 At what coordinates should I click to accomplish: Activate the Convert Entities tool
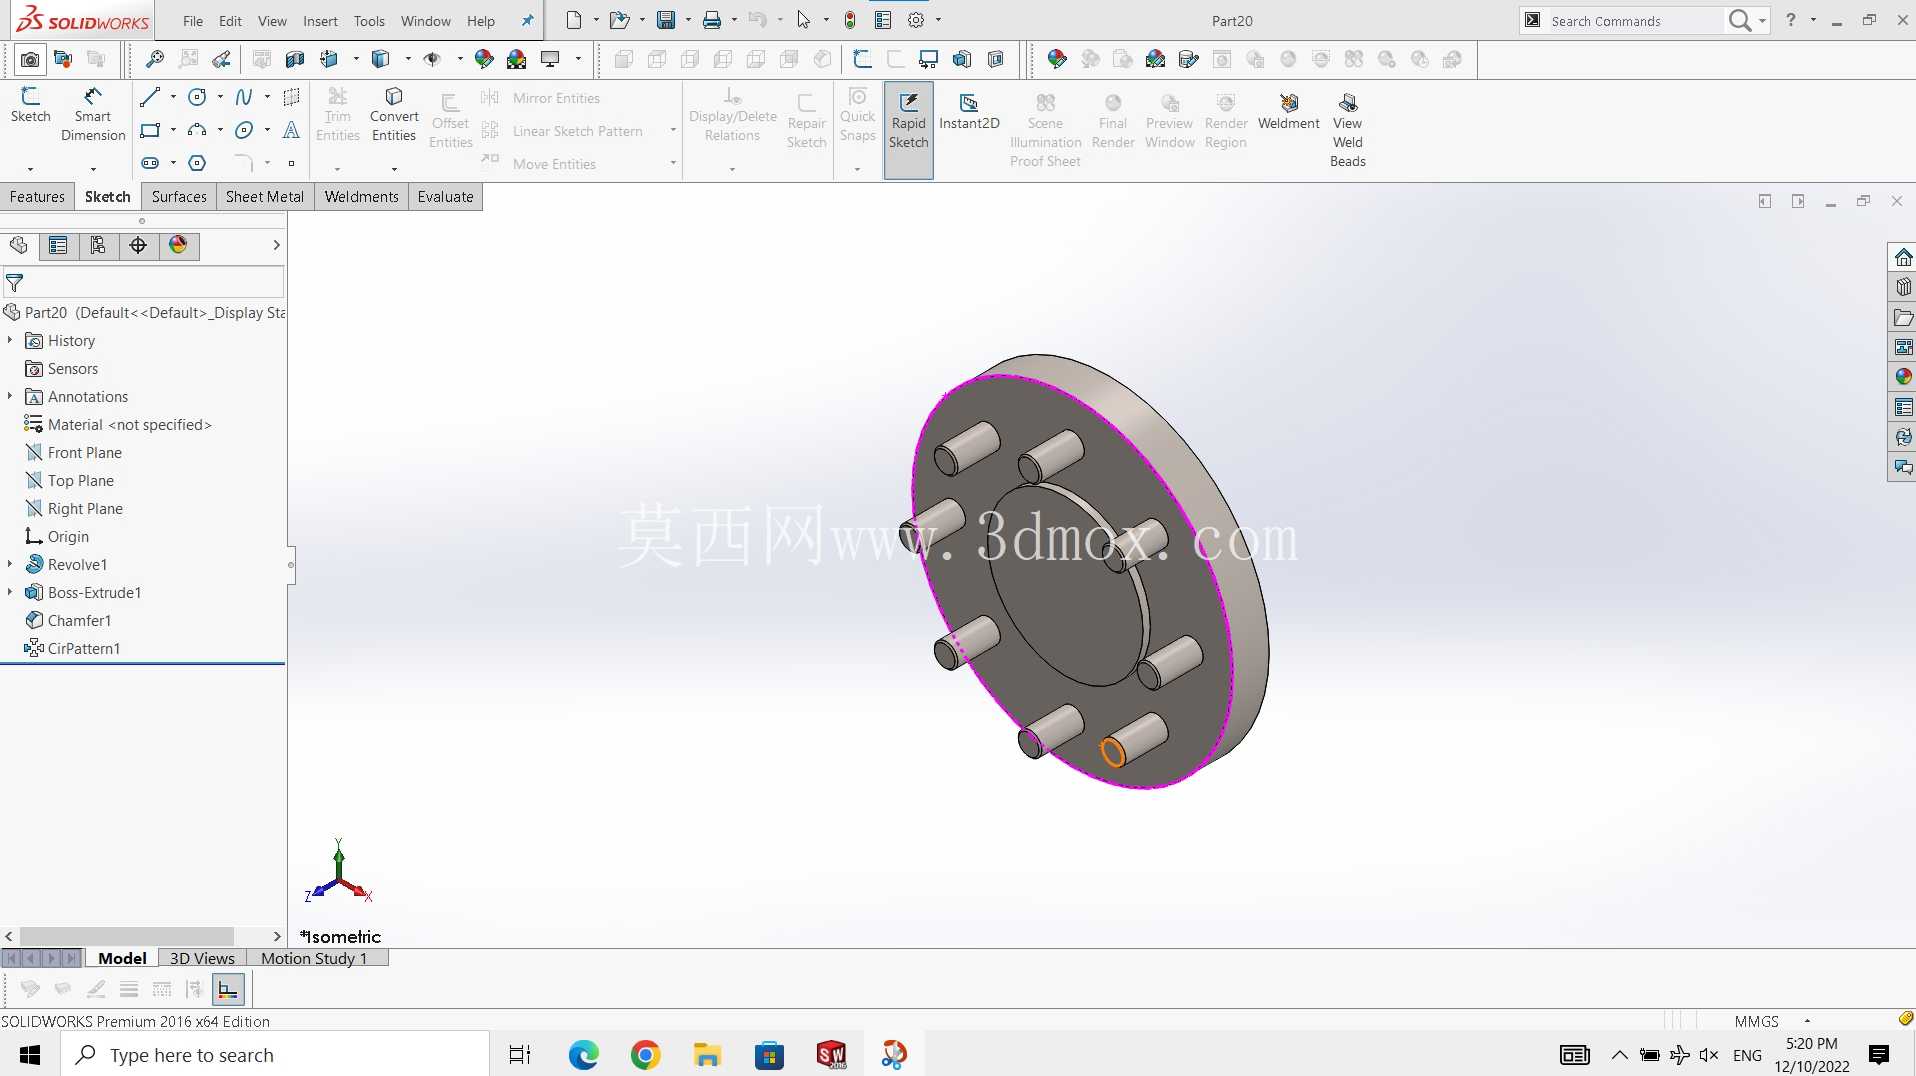point(394,115)
